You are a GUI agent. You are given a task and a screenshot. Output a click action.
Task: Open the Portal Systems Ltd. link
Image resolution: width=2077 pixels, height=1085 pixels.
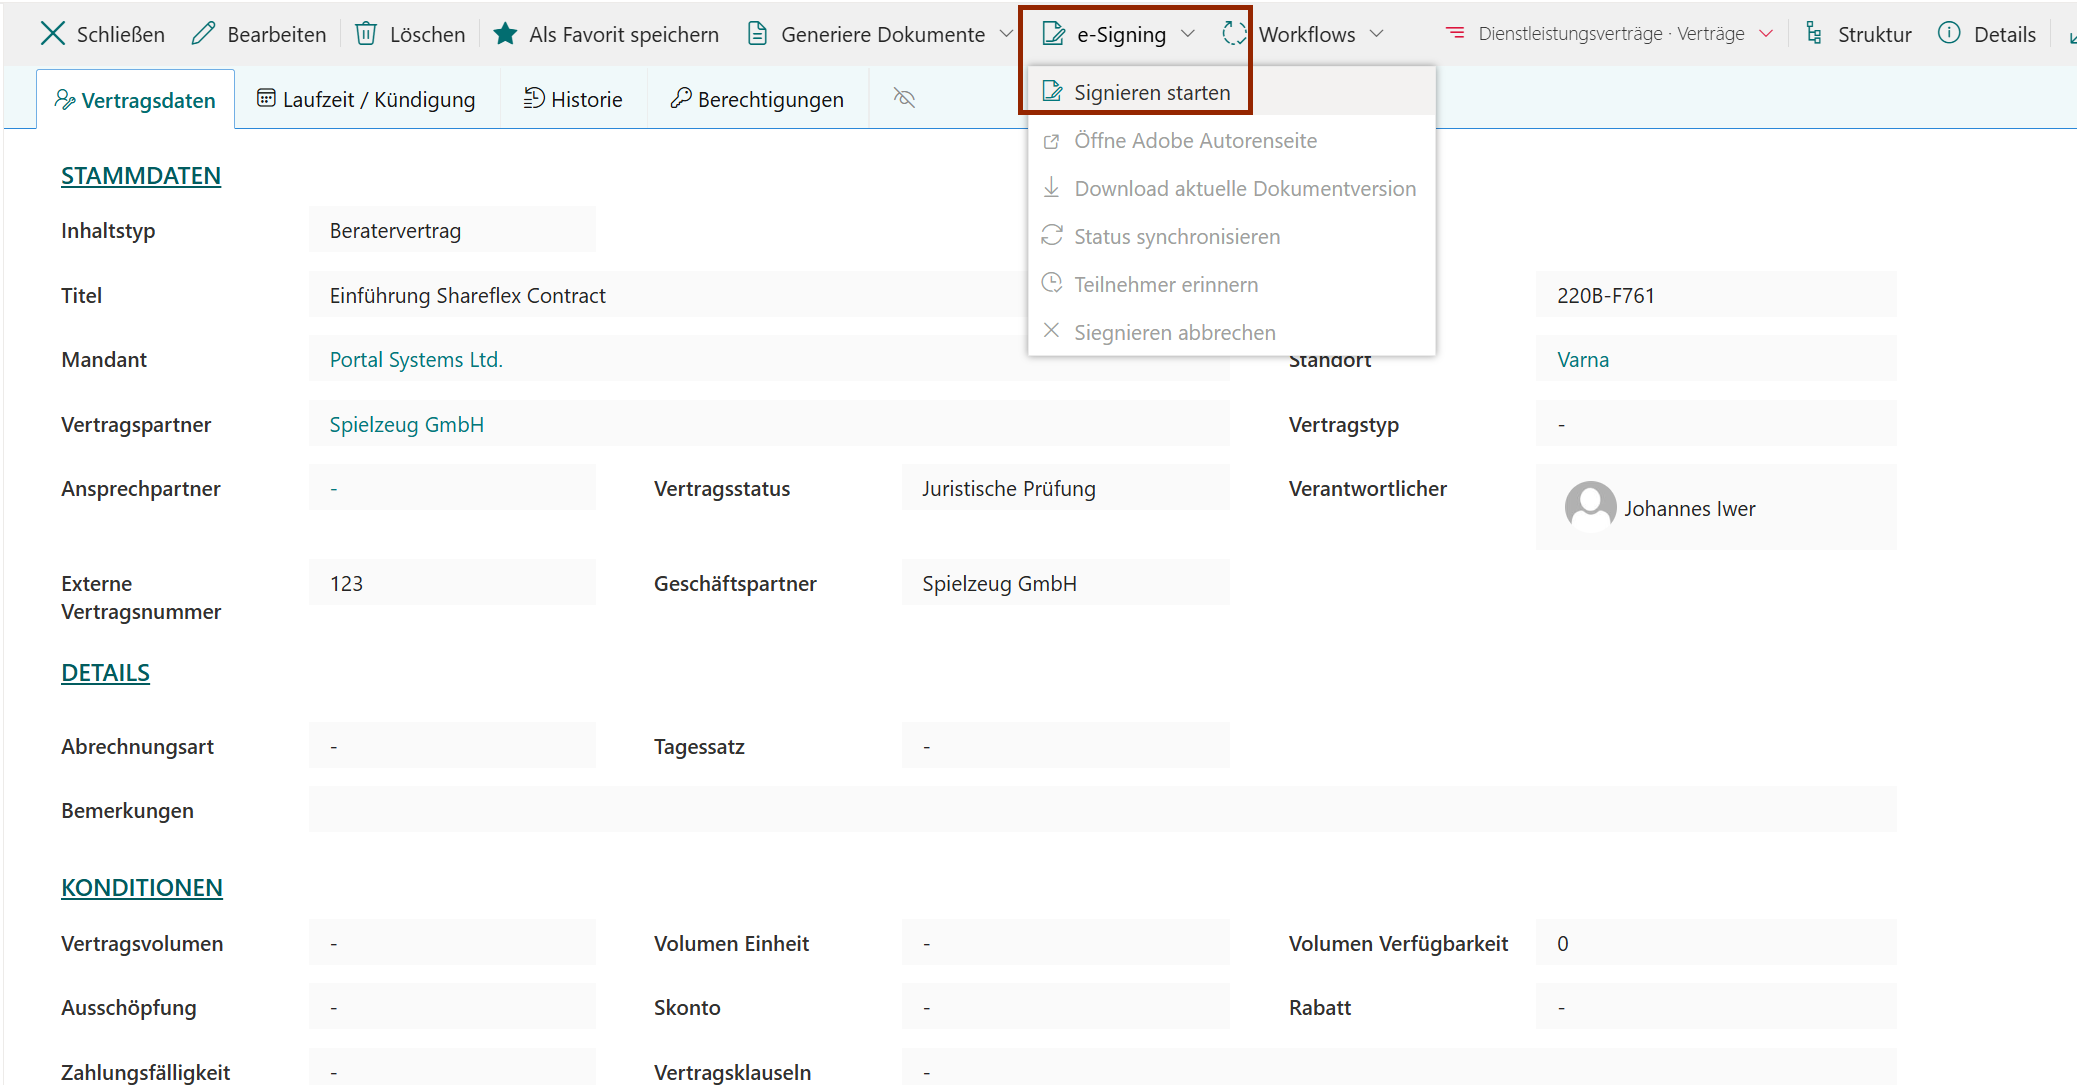click(416, 360)
